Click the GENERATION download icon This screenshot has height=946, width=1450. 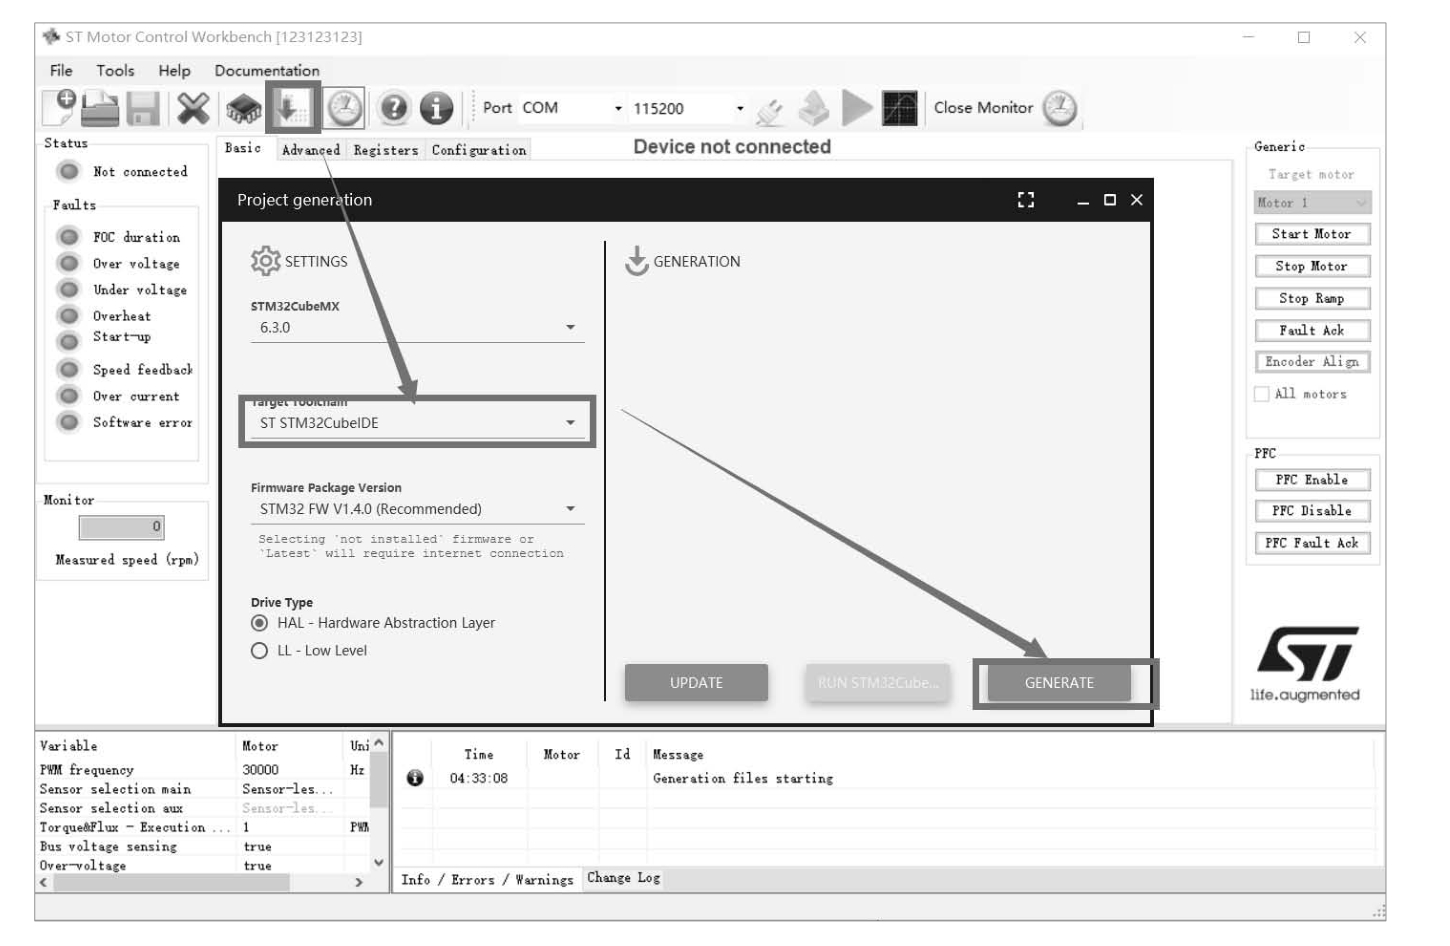click(x=637, y=261)
